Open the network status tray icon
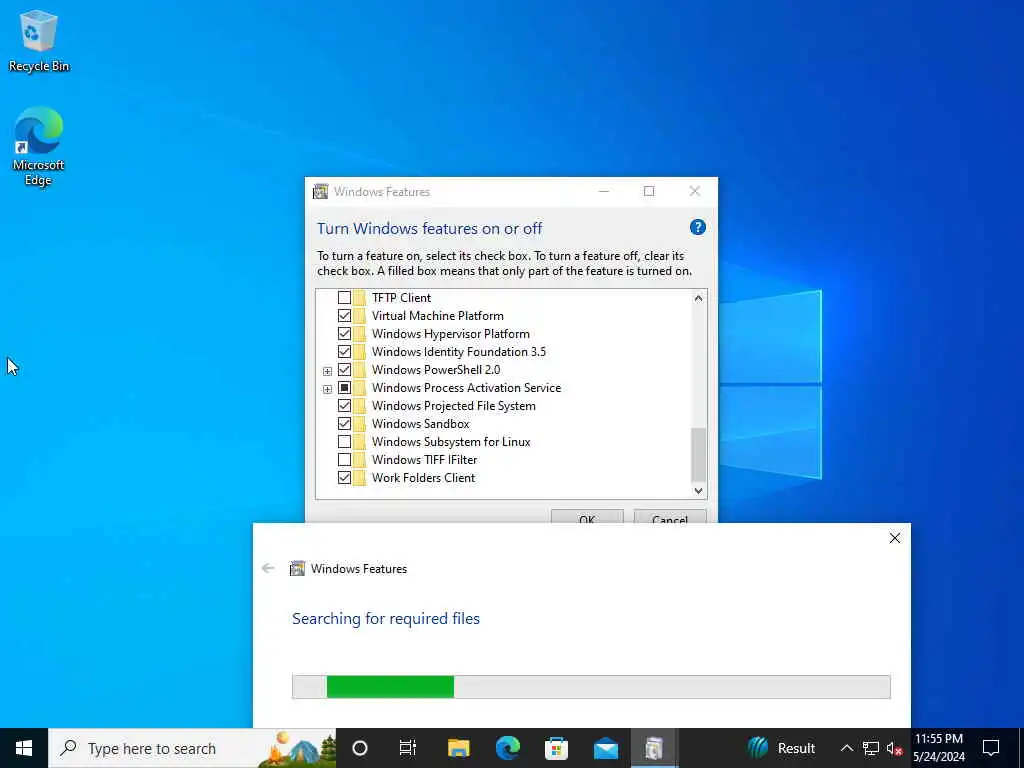 (x=871, y=748)
